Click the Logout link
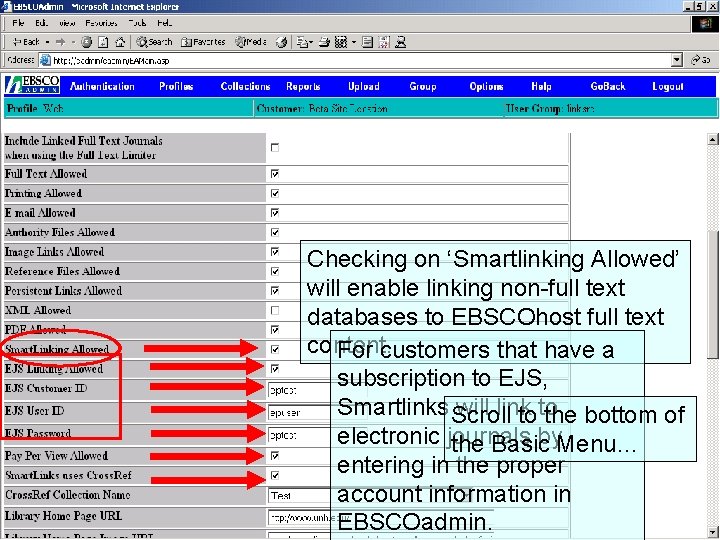Screen dimensions: 720x540 [x=668, y=86]
